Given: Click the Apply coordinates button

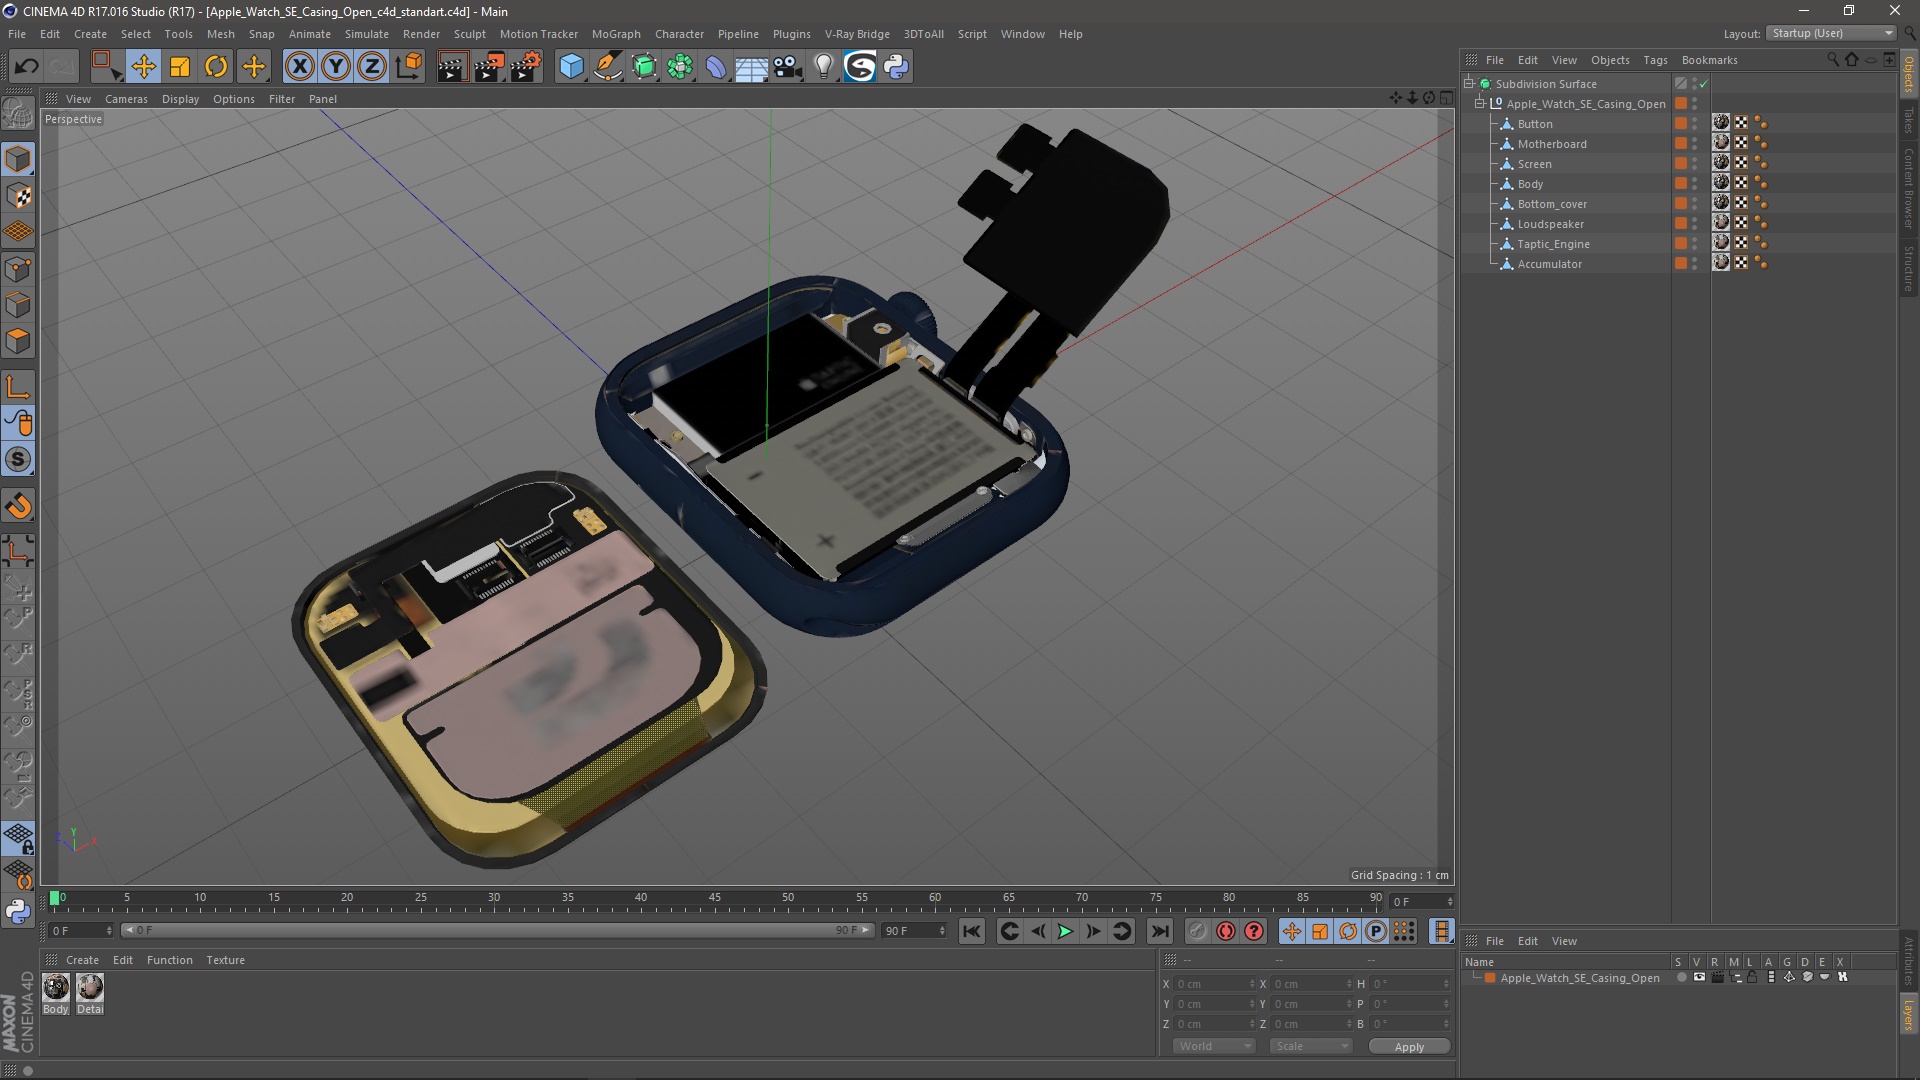Looking at the screenshot, I should point(1409,1047).
